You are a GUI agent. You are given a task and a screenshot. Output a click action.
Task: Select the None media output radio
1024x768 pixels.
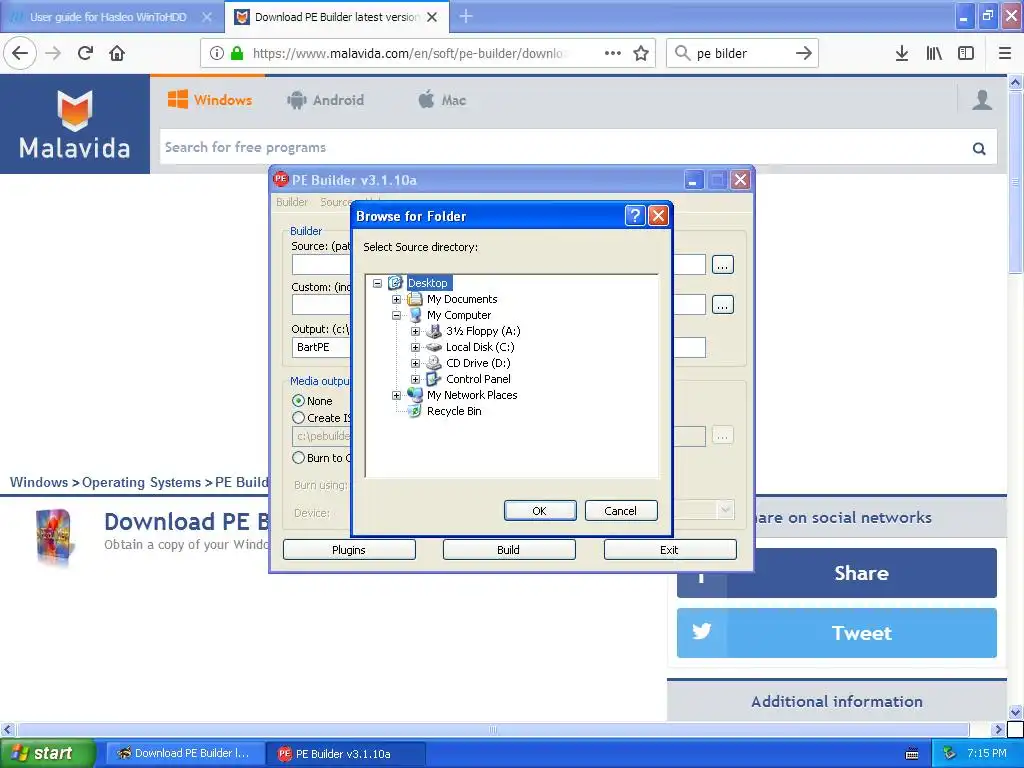click(298, 400)
